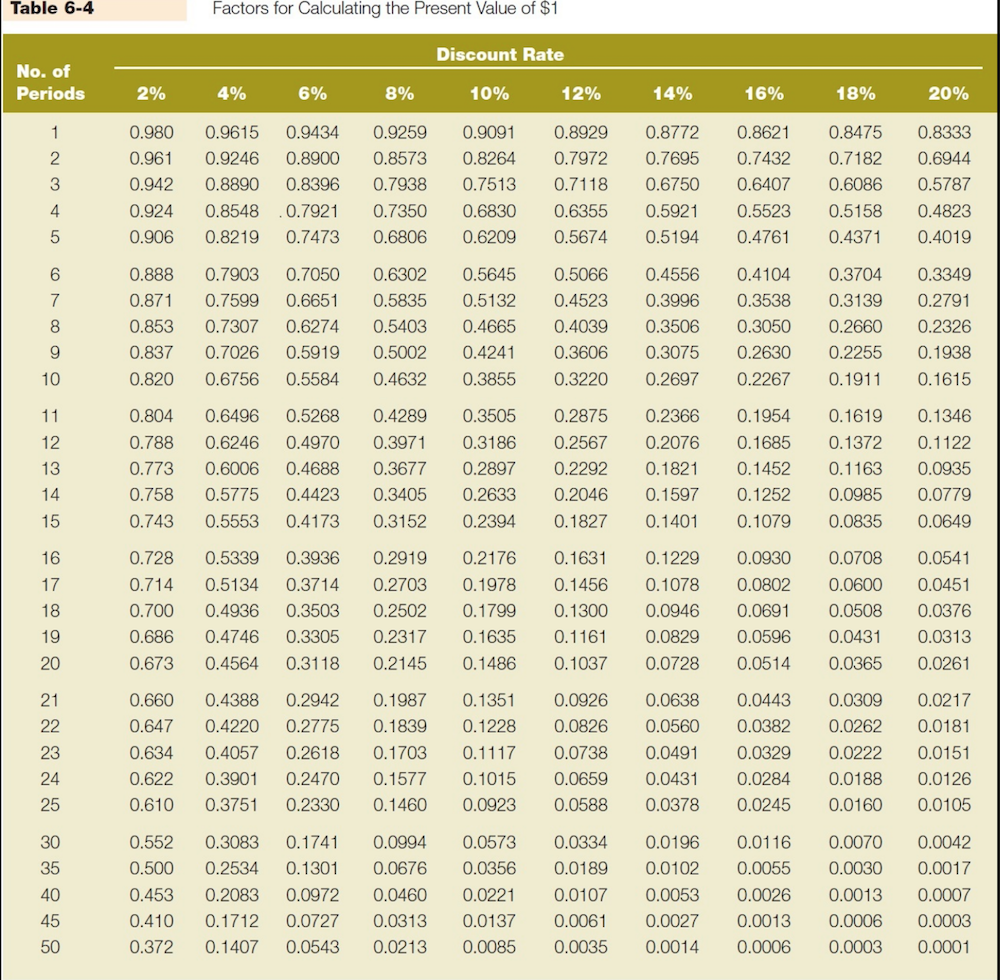This screenshot has height=980, width=1000.
Task: Select 0.700 in period 18 row
Action: tap(151, 611)
